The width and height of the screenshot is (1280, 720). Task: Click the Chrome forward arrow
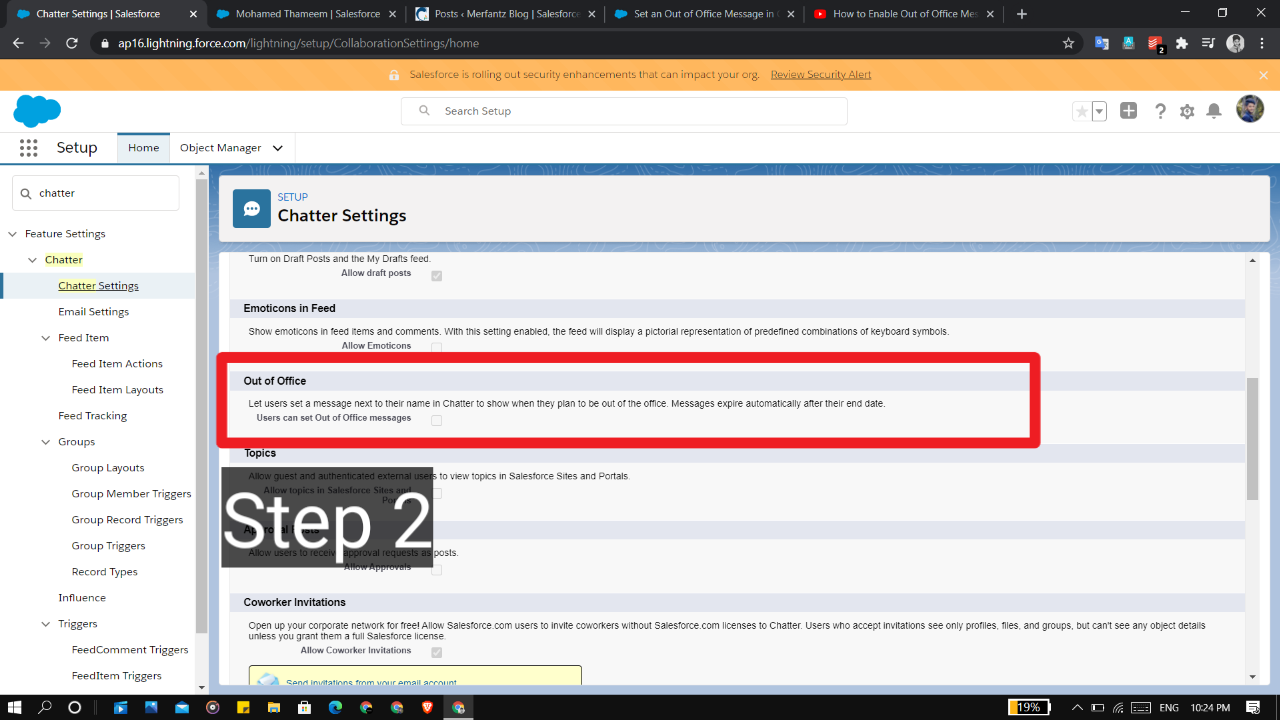click(45, 43)
